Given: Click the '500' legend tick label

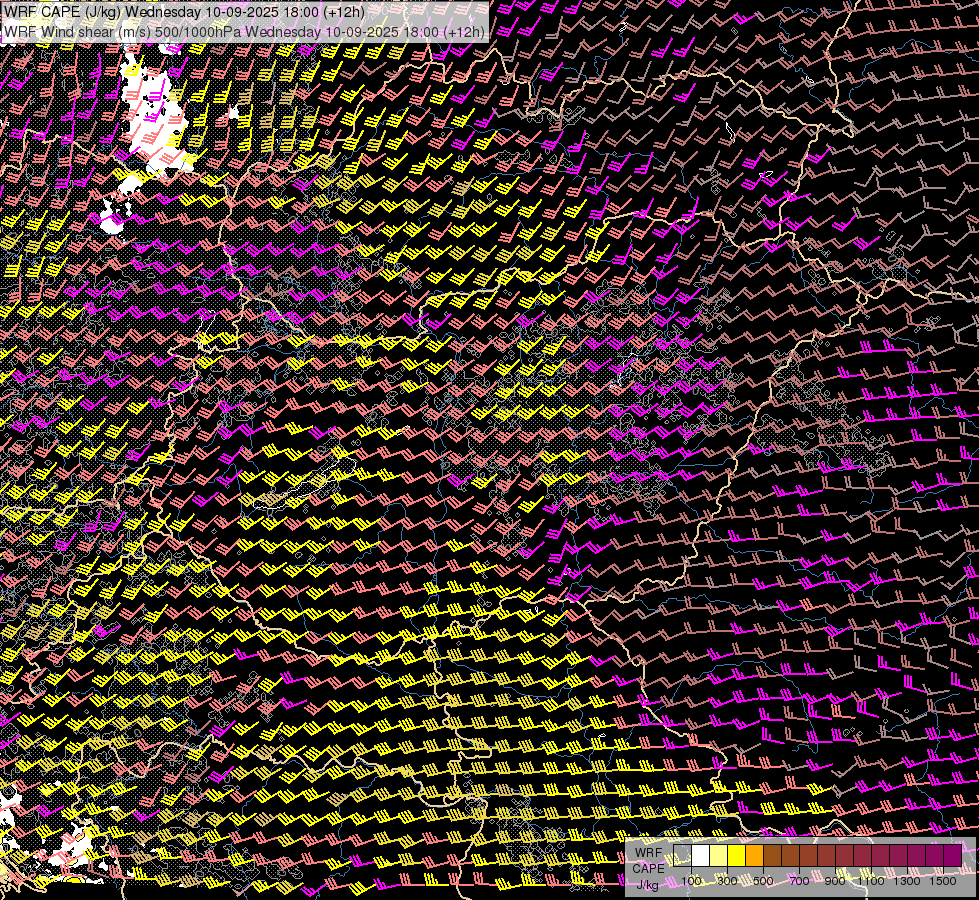Looking at the screenshot, I should pyautogui.click(x=763, y=881).
